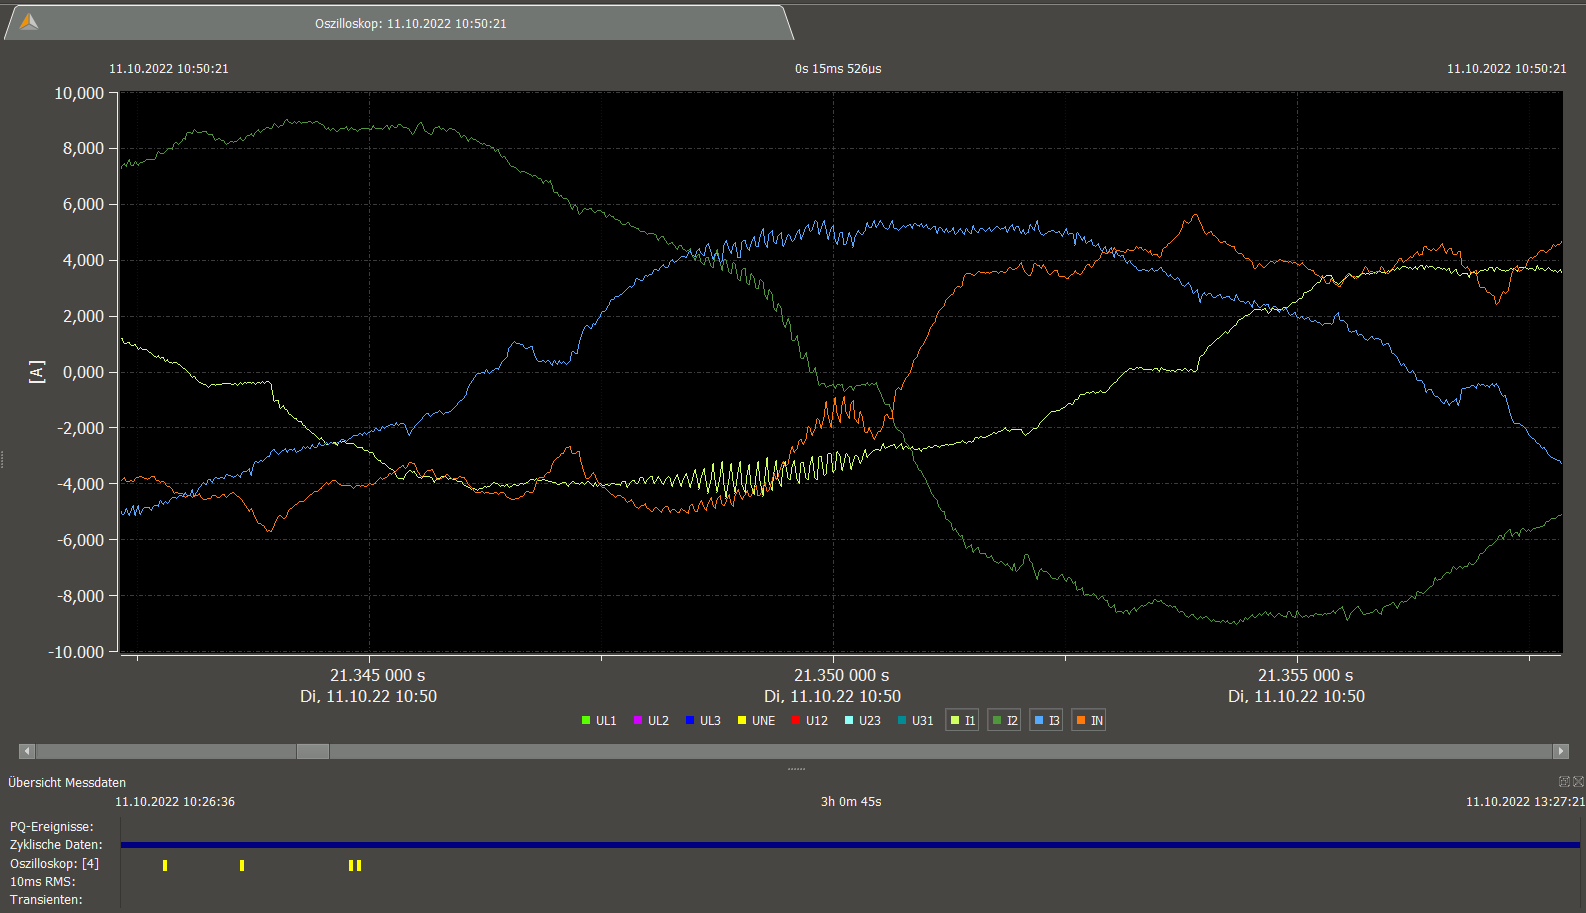Close the Übersicht Messdaten panel
This screenshot has width=1586, height=913.
[x=1578, y=782]
